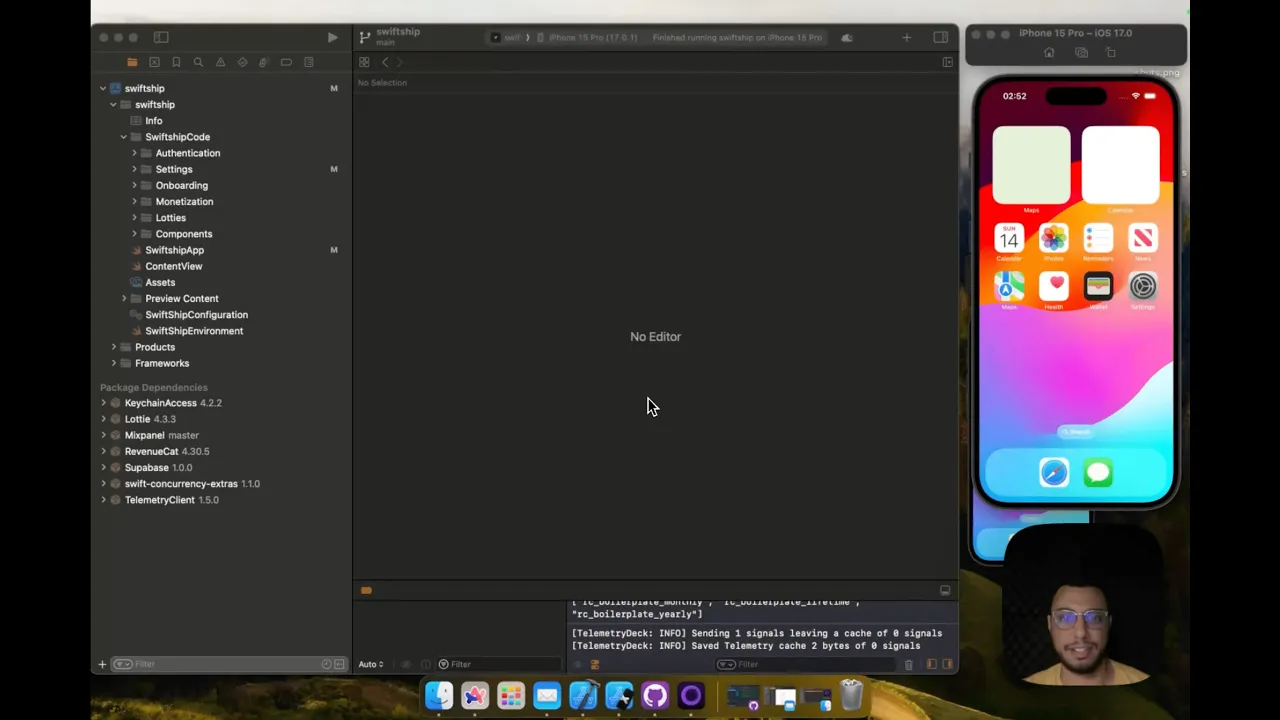The width and height of the screenshot is (1280, 720).
Task: Hide the debug area toggle
Action: [x=945, y=590]
